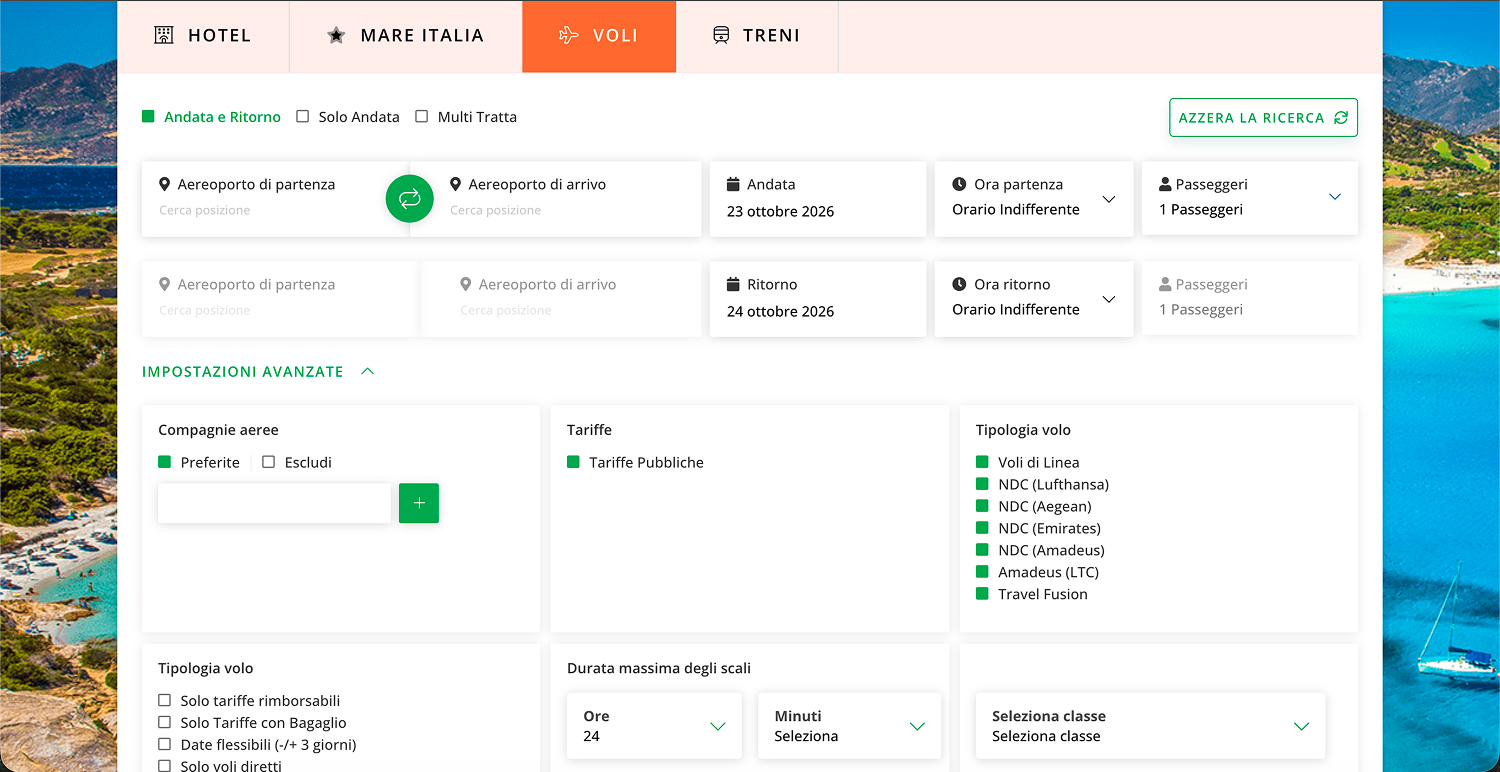Click Azzera la ricerca button

1264,118
